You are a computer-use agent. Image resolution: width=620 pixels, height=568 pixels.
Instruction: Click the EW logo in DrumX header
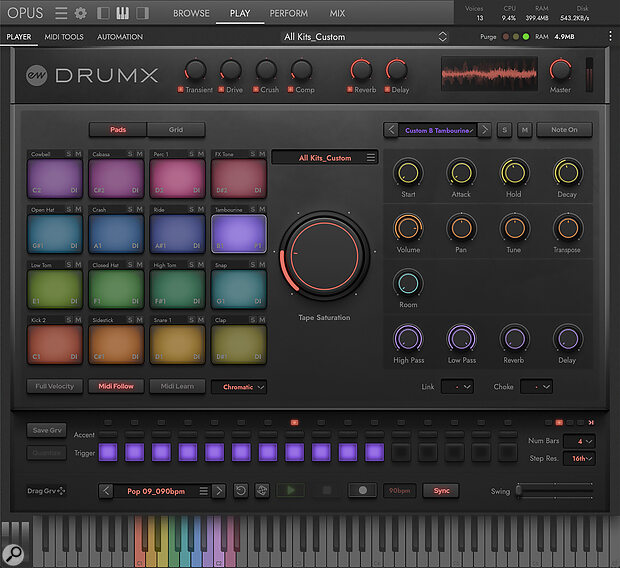tap(36, 75)
